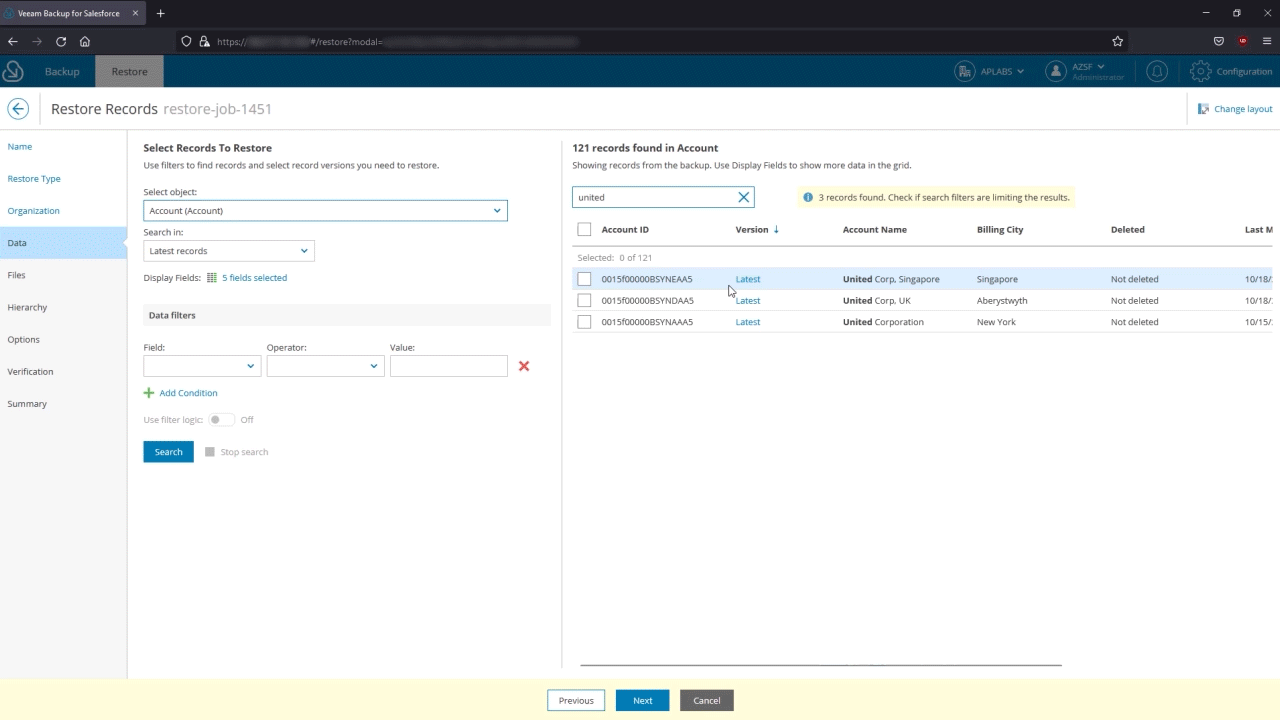Click the Next button

click(x=642, y=701)
